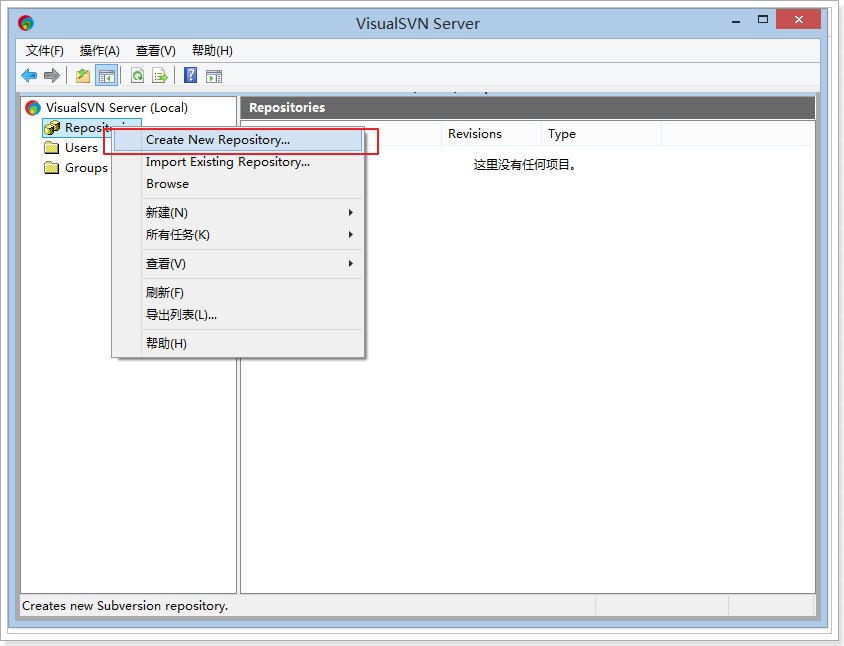
Task: Expand the 查看(V) context submenu
Action: pos(238,264)
